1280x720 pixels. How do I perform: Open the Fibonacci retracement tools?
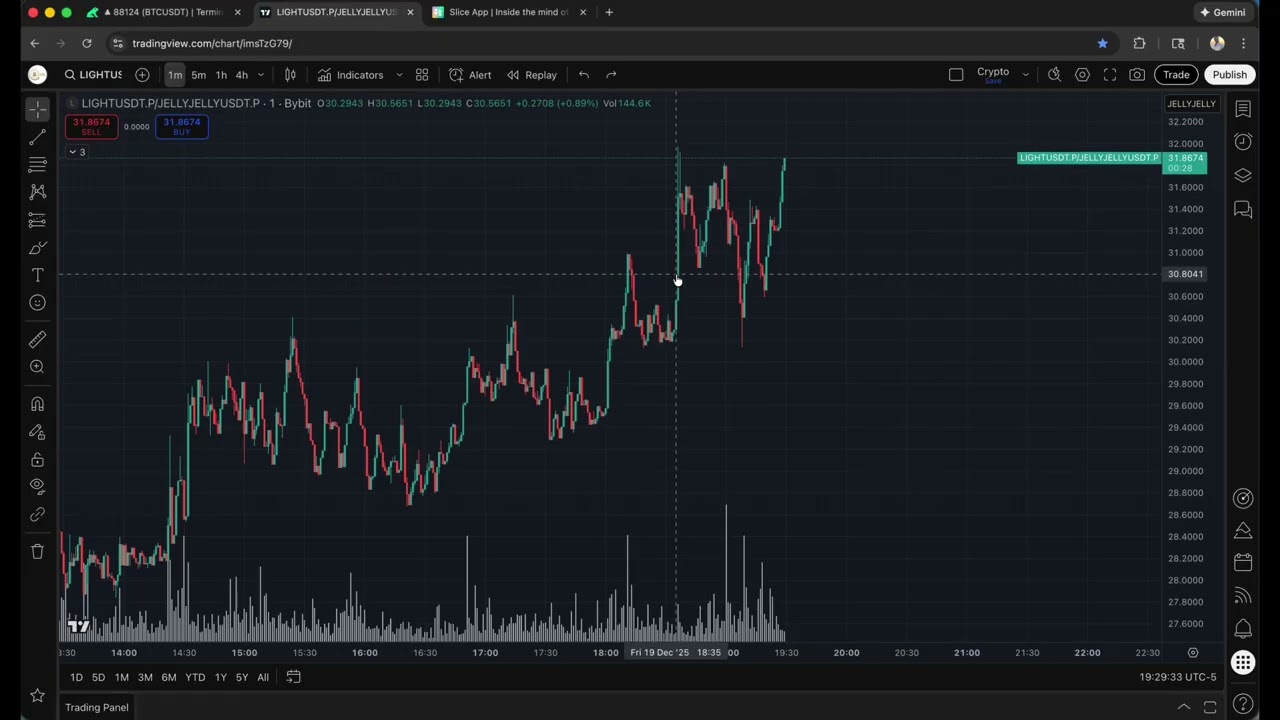pyautogui.click(x=37, y=164)
